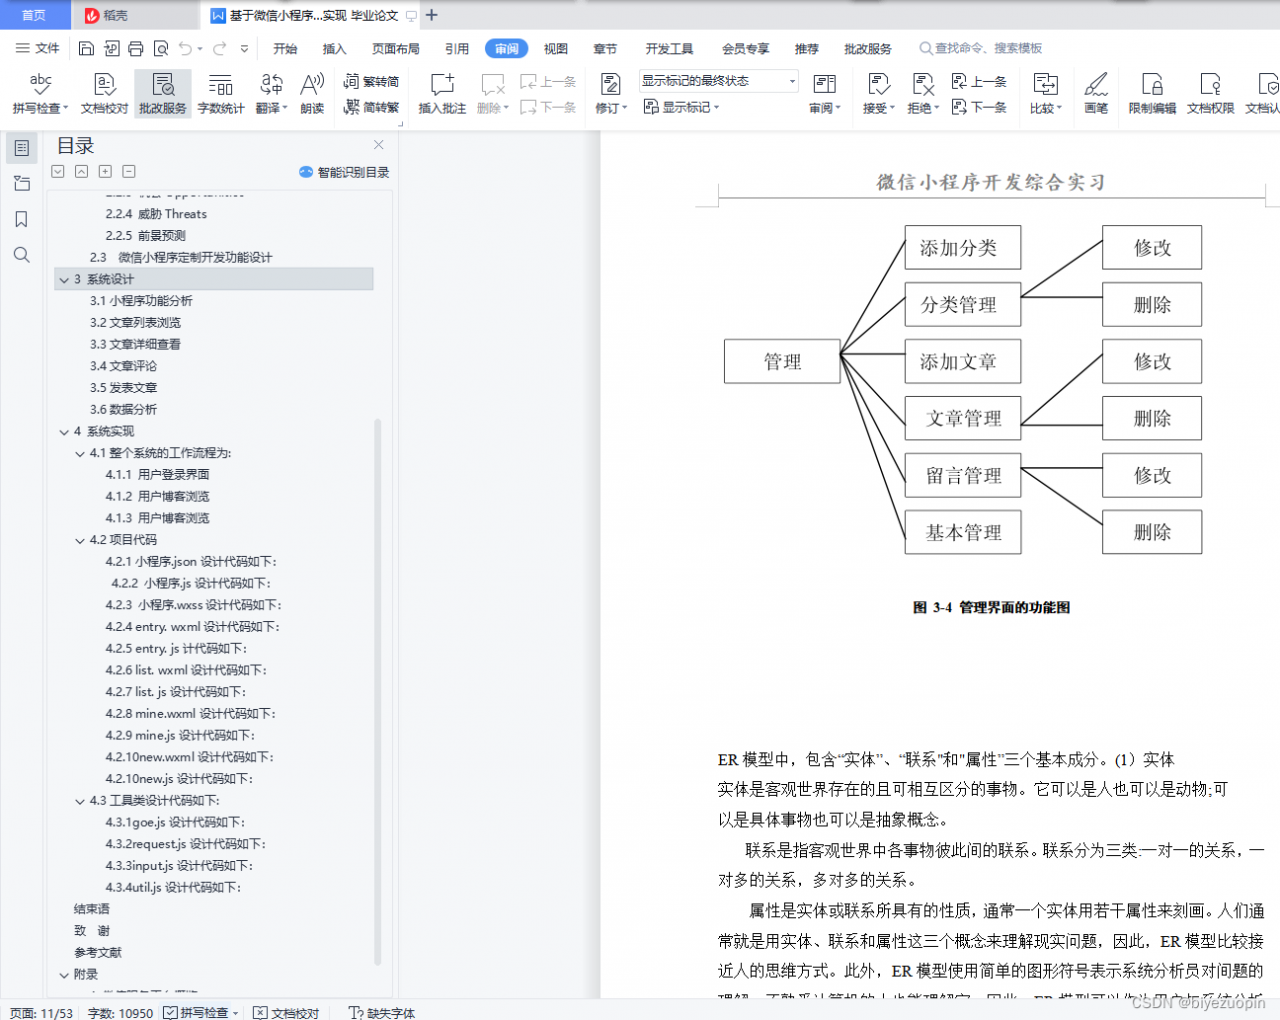Switch to the 插入 ribbon tab
The height and width of the screenshot is (1020, 1280).
point(333,48)
